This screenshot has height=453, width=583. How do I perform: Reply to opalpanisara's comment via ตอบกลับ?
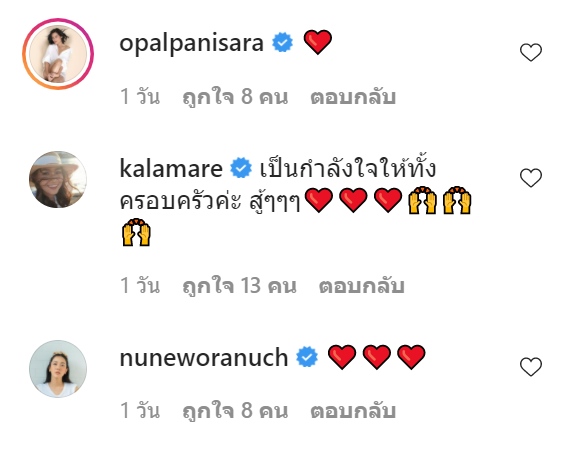(x=353, y=97)
